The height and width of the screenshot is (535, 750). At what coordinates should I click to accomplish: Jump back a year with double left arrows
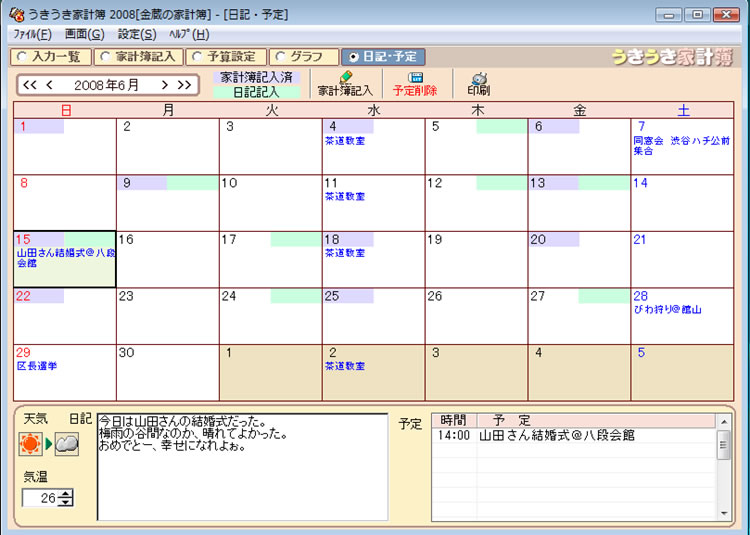(x=30, y=85)
